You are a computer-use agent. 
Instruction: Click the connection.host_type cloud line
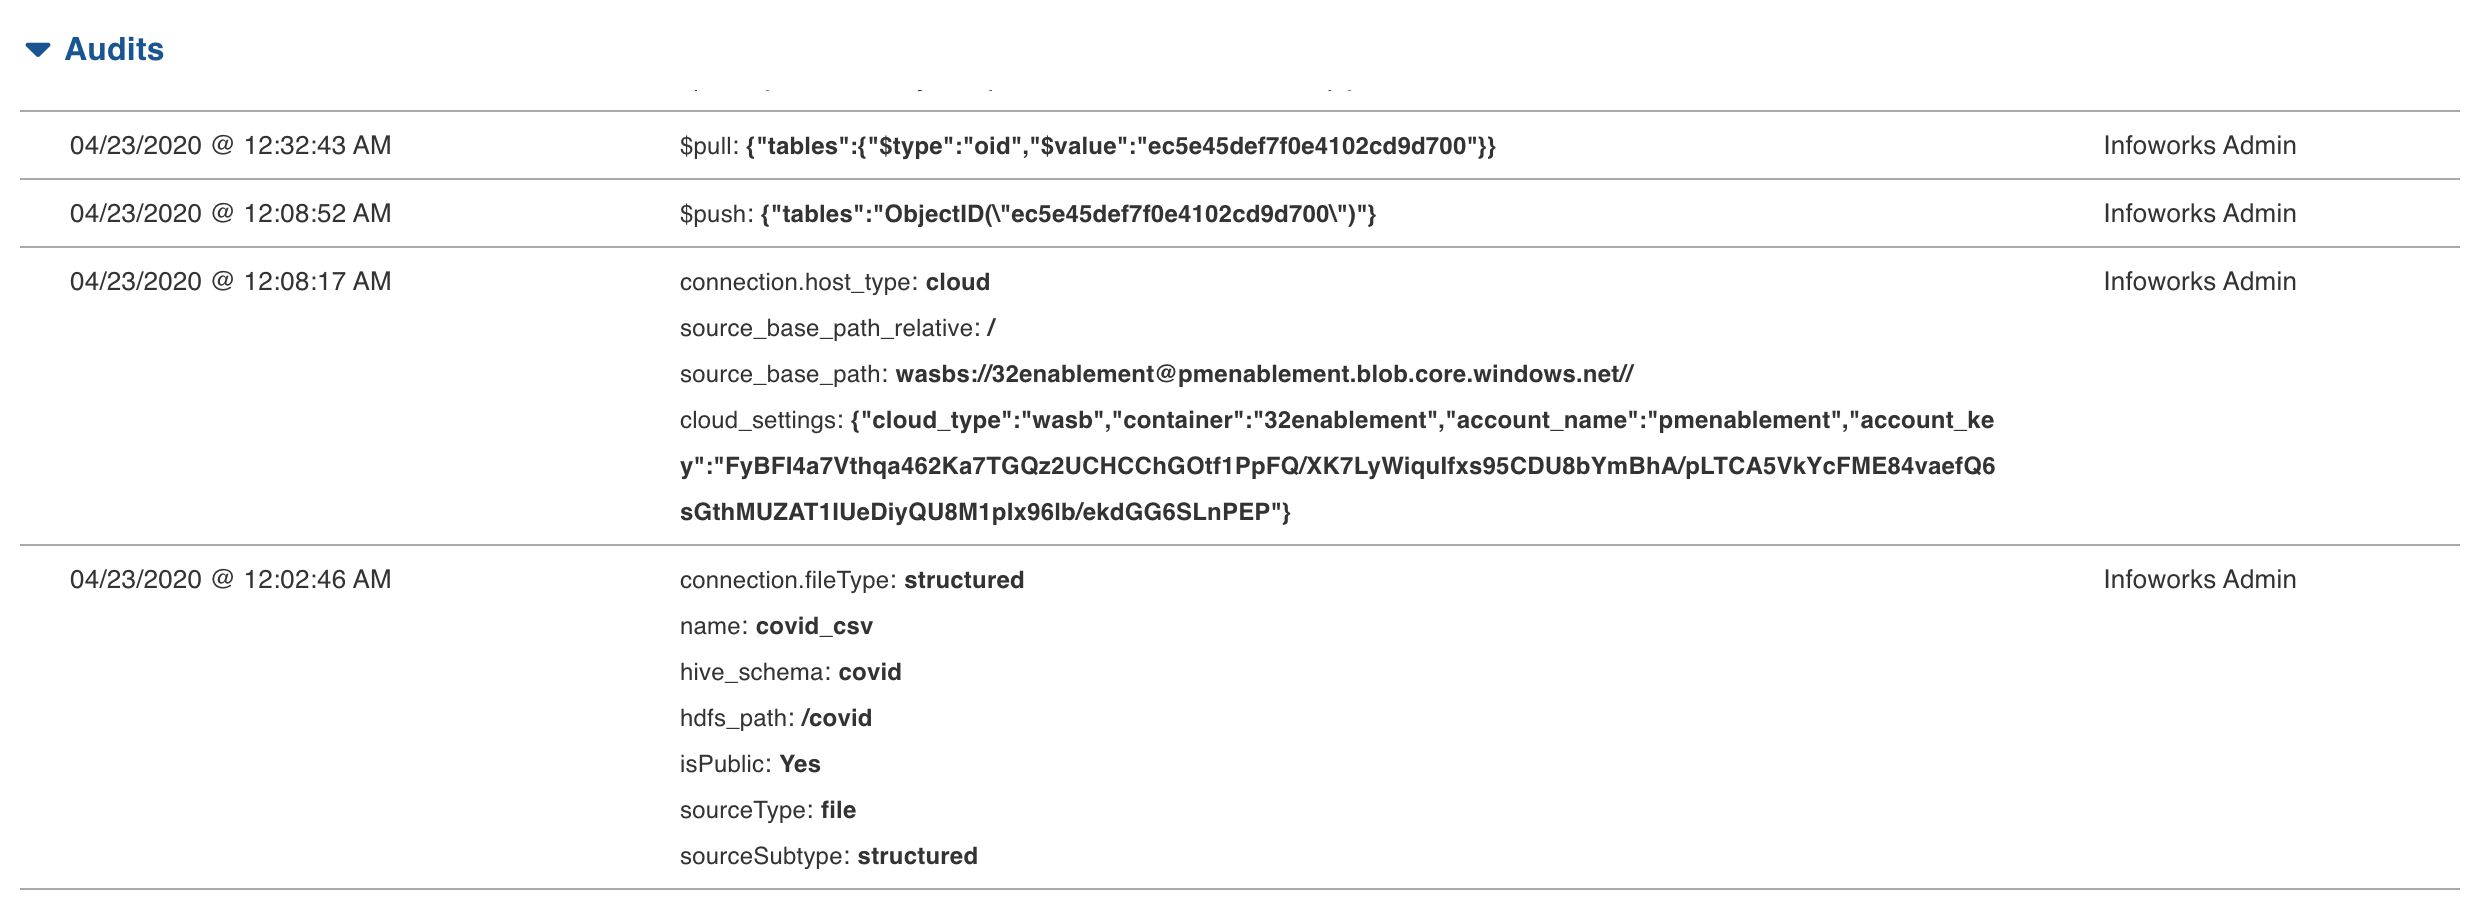tap(834, 283)
